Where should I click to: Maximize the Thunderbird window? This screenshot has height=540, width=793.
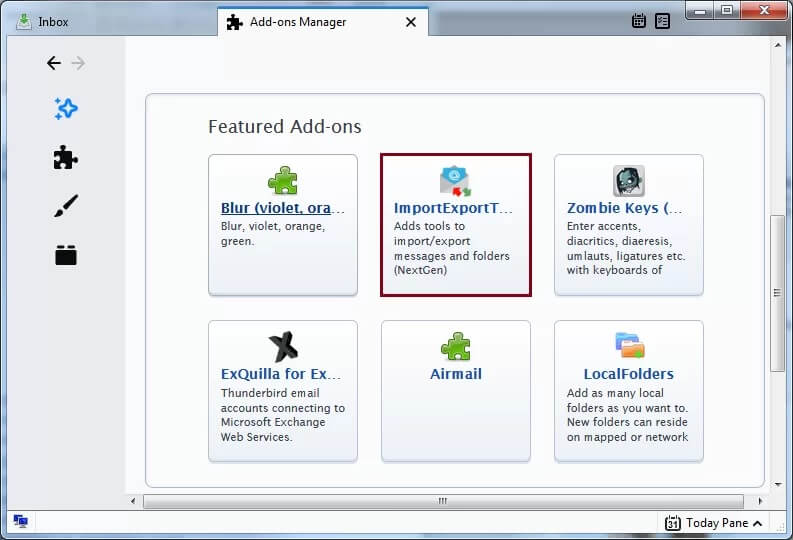(x=727, y=10)
